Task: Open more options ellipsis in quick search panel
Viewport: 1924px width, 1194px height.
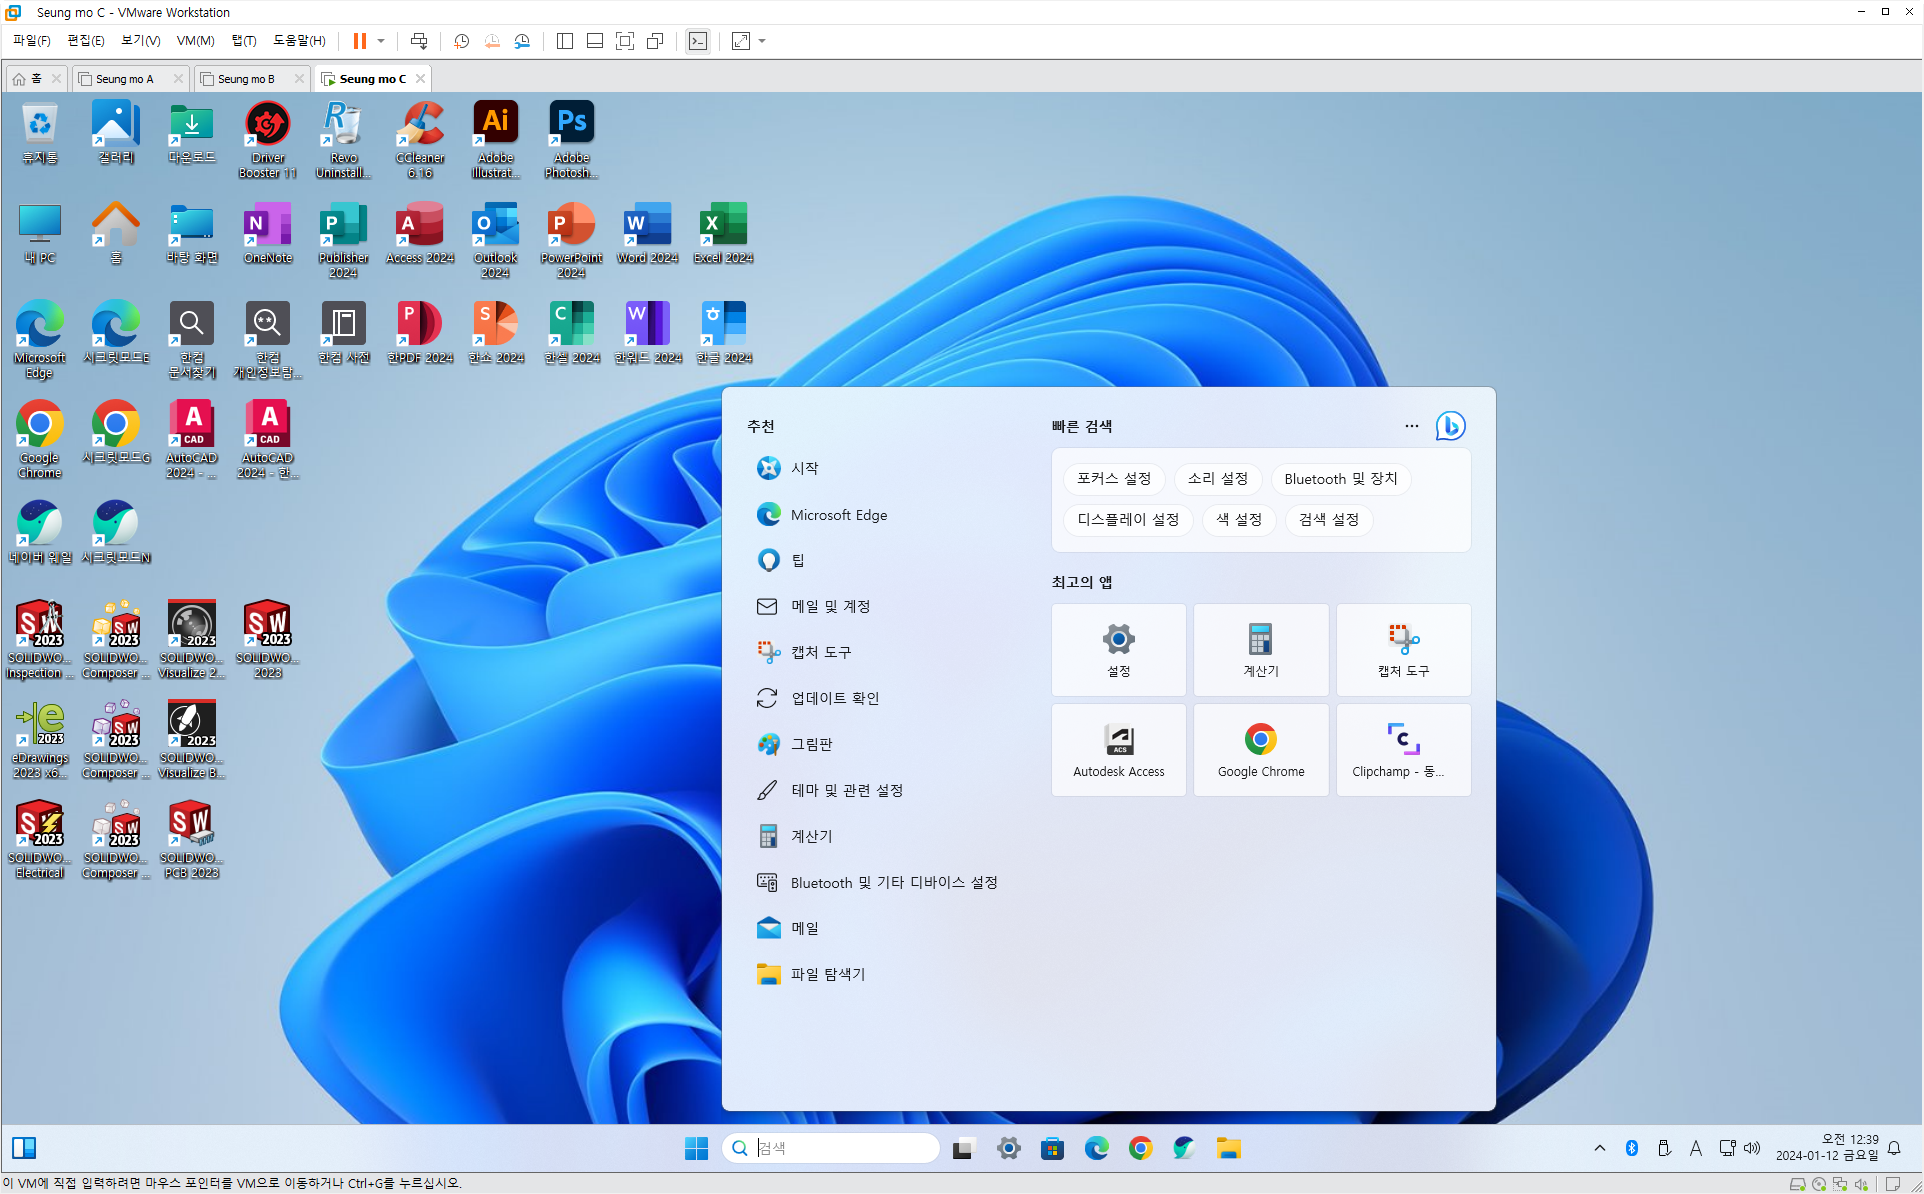Action: tap(1411, 426)
